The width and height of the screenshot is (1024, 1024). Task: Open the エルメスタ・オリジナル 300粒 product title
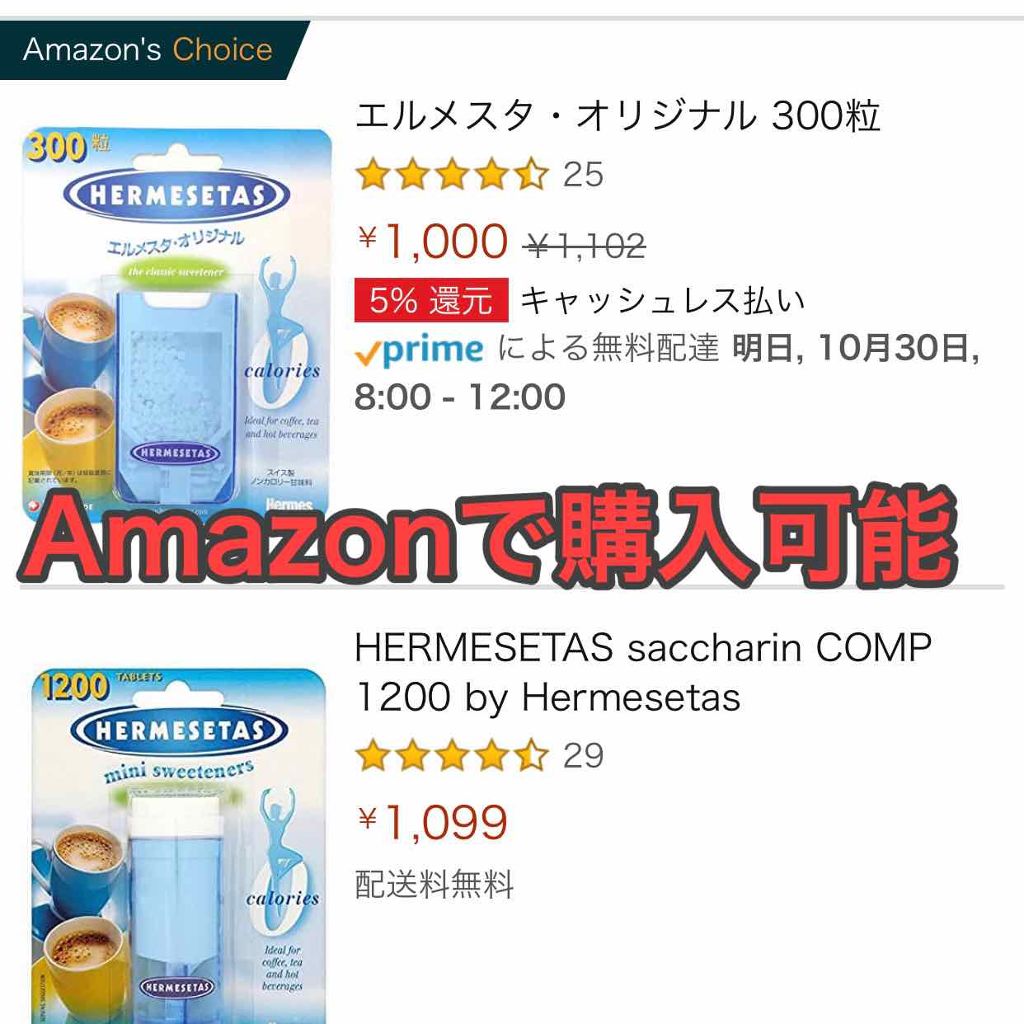[x=617, y=116]
